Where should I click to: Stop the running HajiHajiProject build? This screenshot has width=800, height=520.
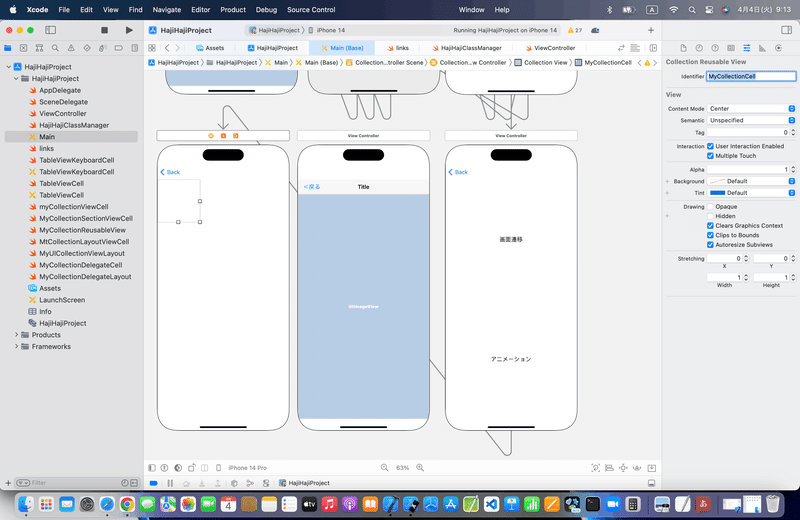tap(104, 30)
